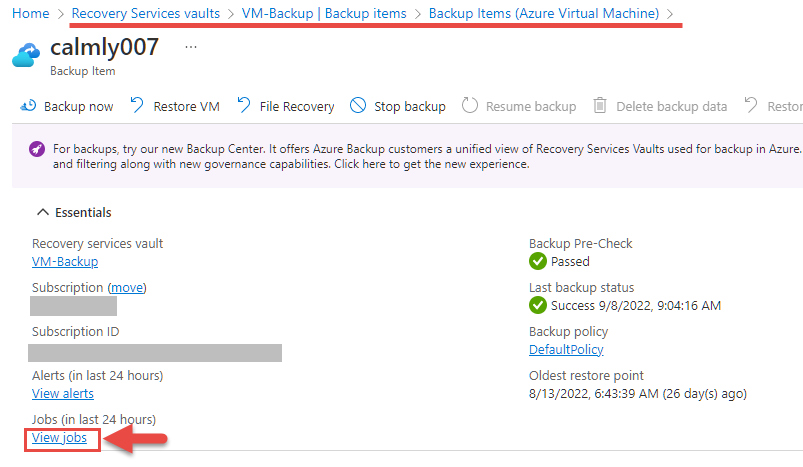Collapse the Essentials section chevron
The height and width of the screenshot is (467, 803).
click(43, 212)
